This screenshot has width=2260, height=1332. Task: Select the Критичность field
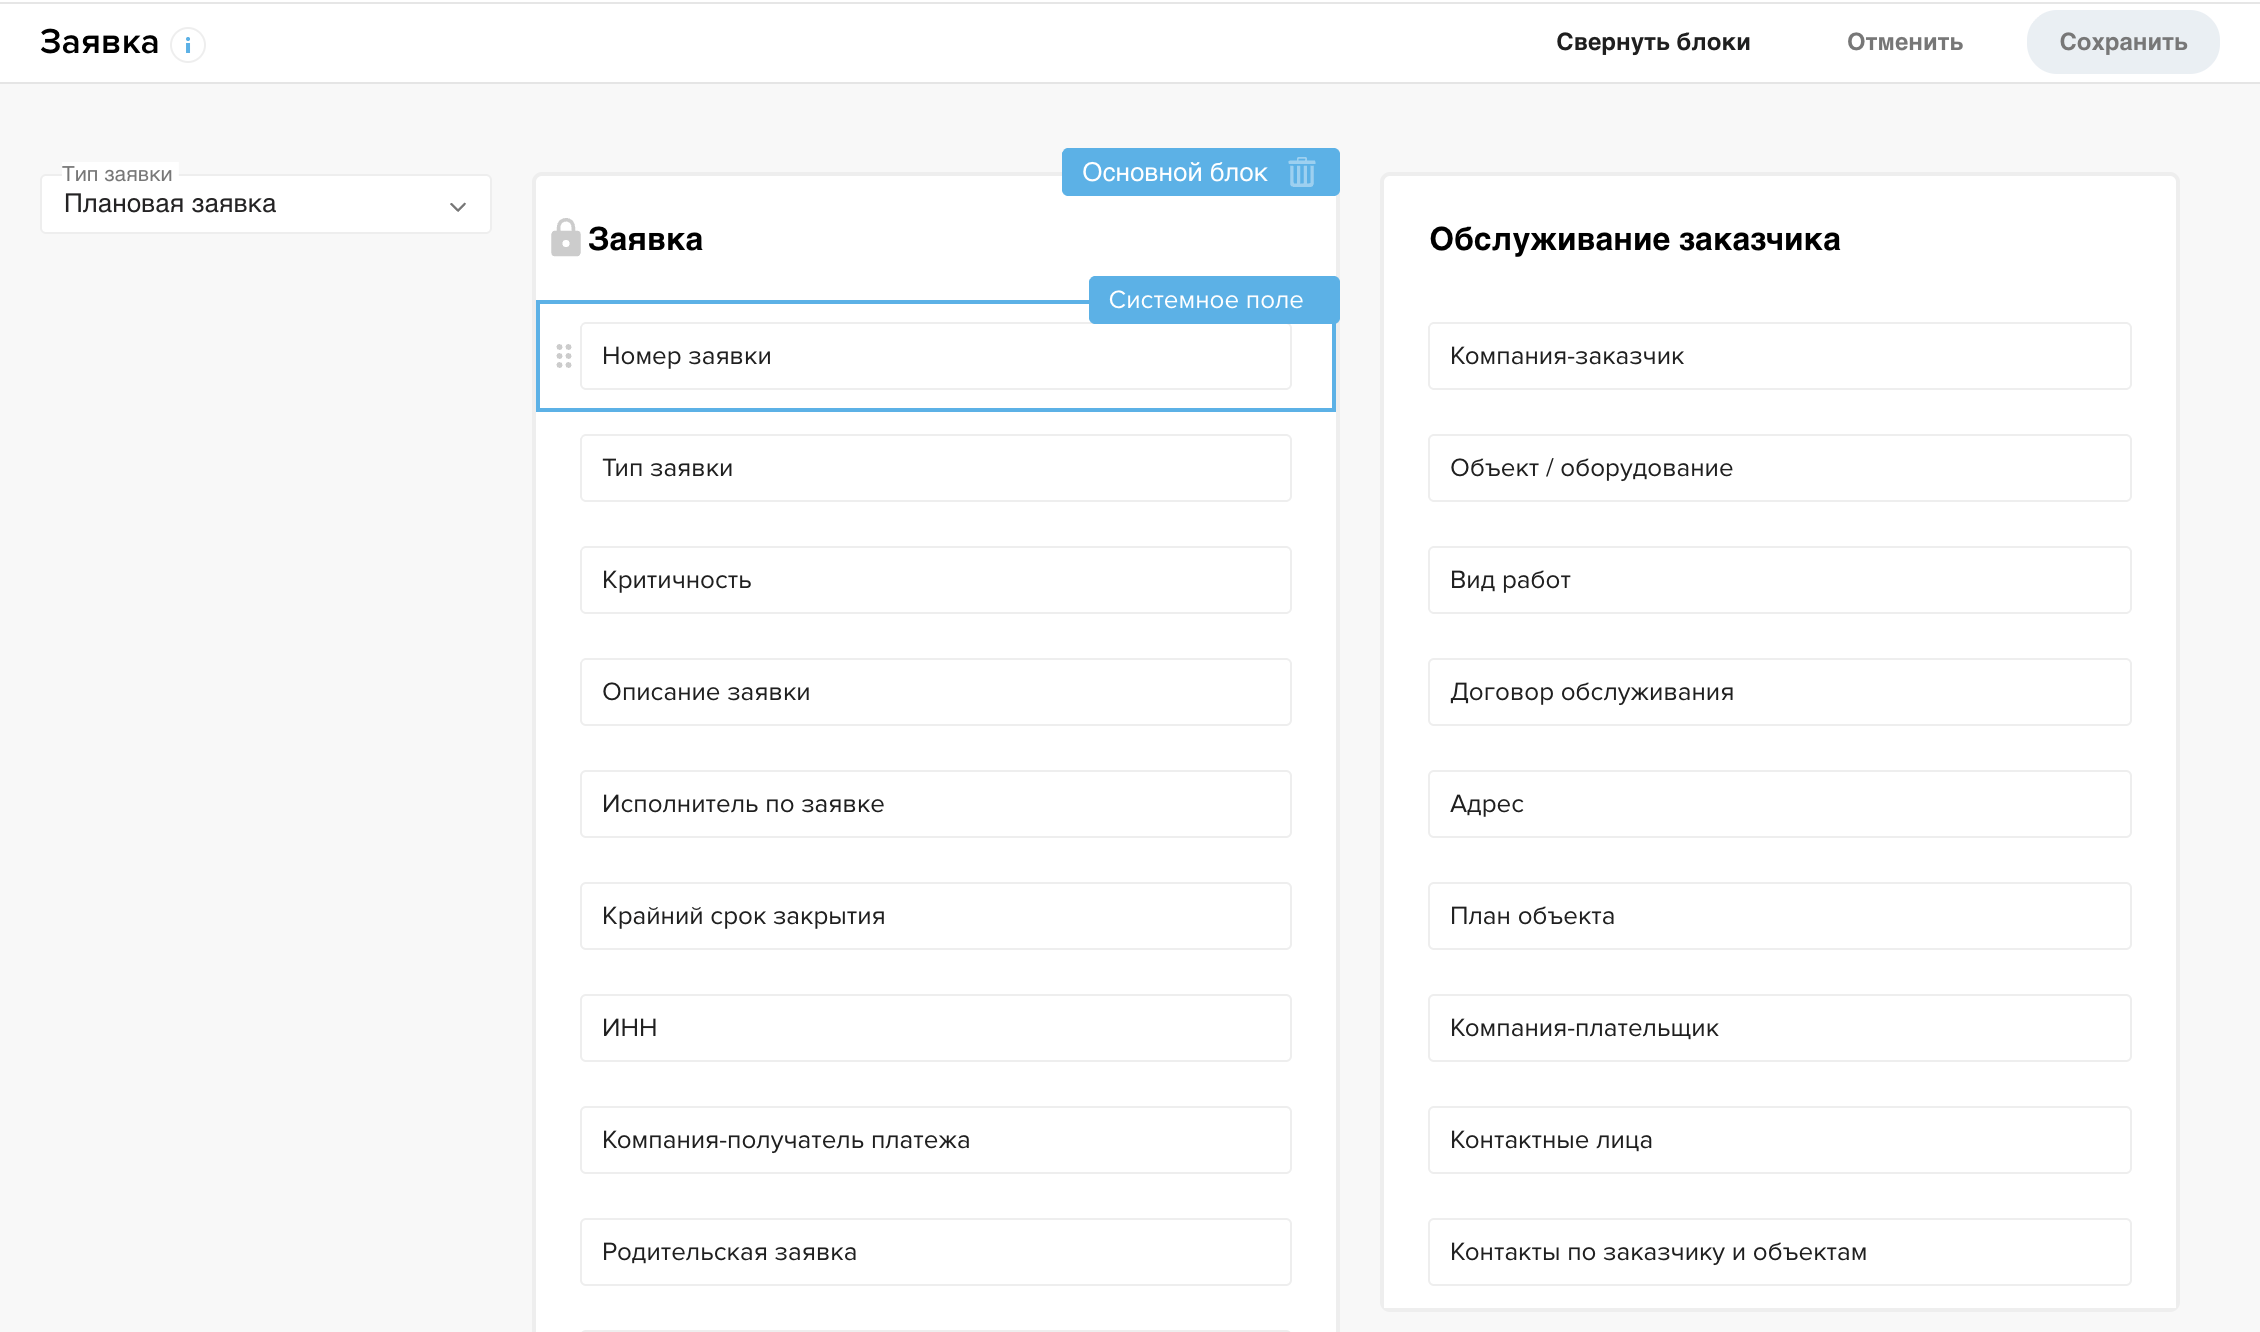(x=935, y=580)
